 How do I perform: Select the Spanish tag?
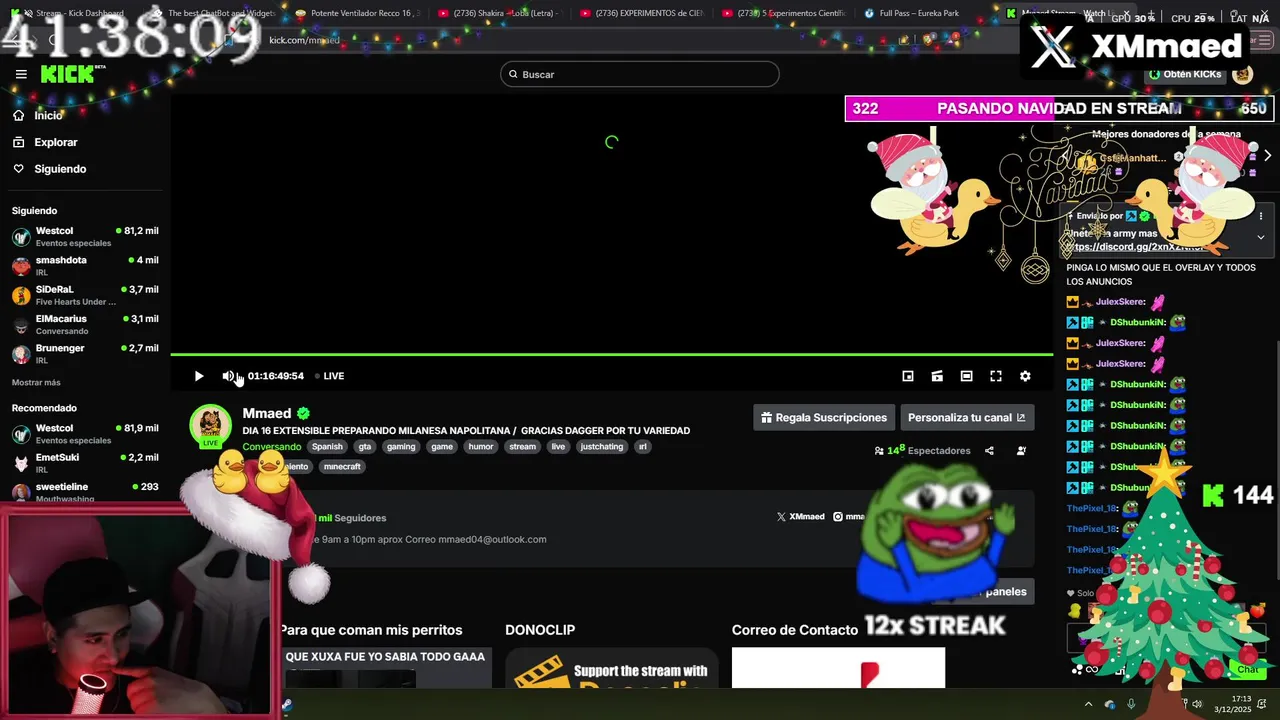point(327,447)
